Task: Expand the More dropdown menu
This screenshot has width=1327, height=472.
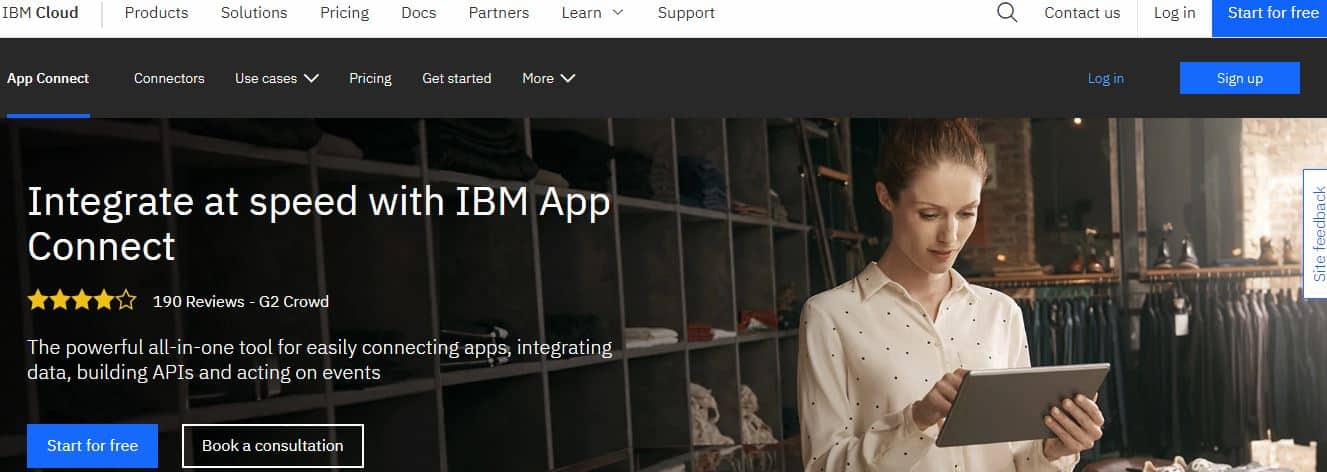Action: (x=548, y=78)
